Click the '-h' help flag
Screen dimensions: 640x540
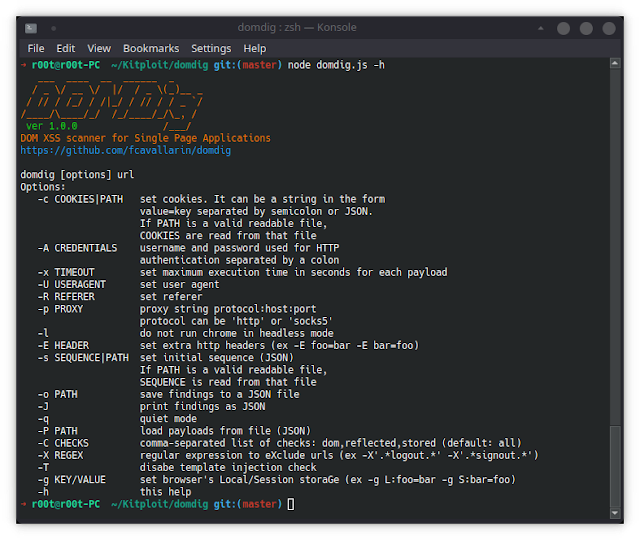pos(43,492)
